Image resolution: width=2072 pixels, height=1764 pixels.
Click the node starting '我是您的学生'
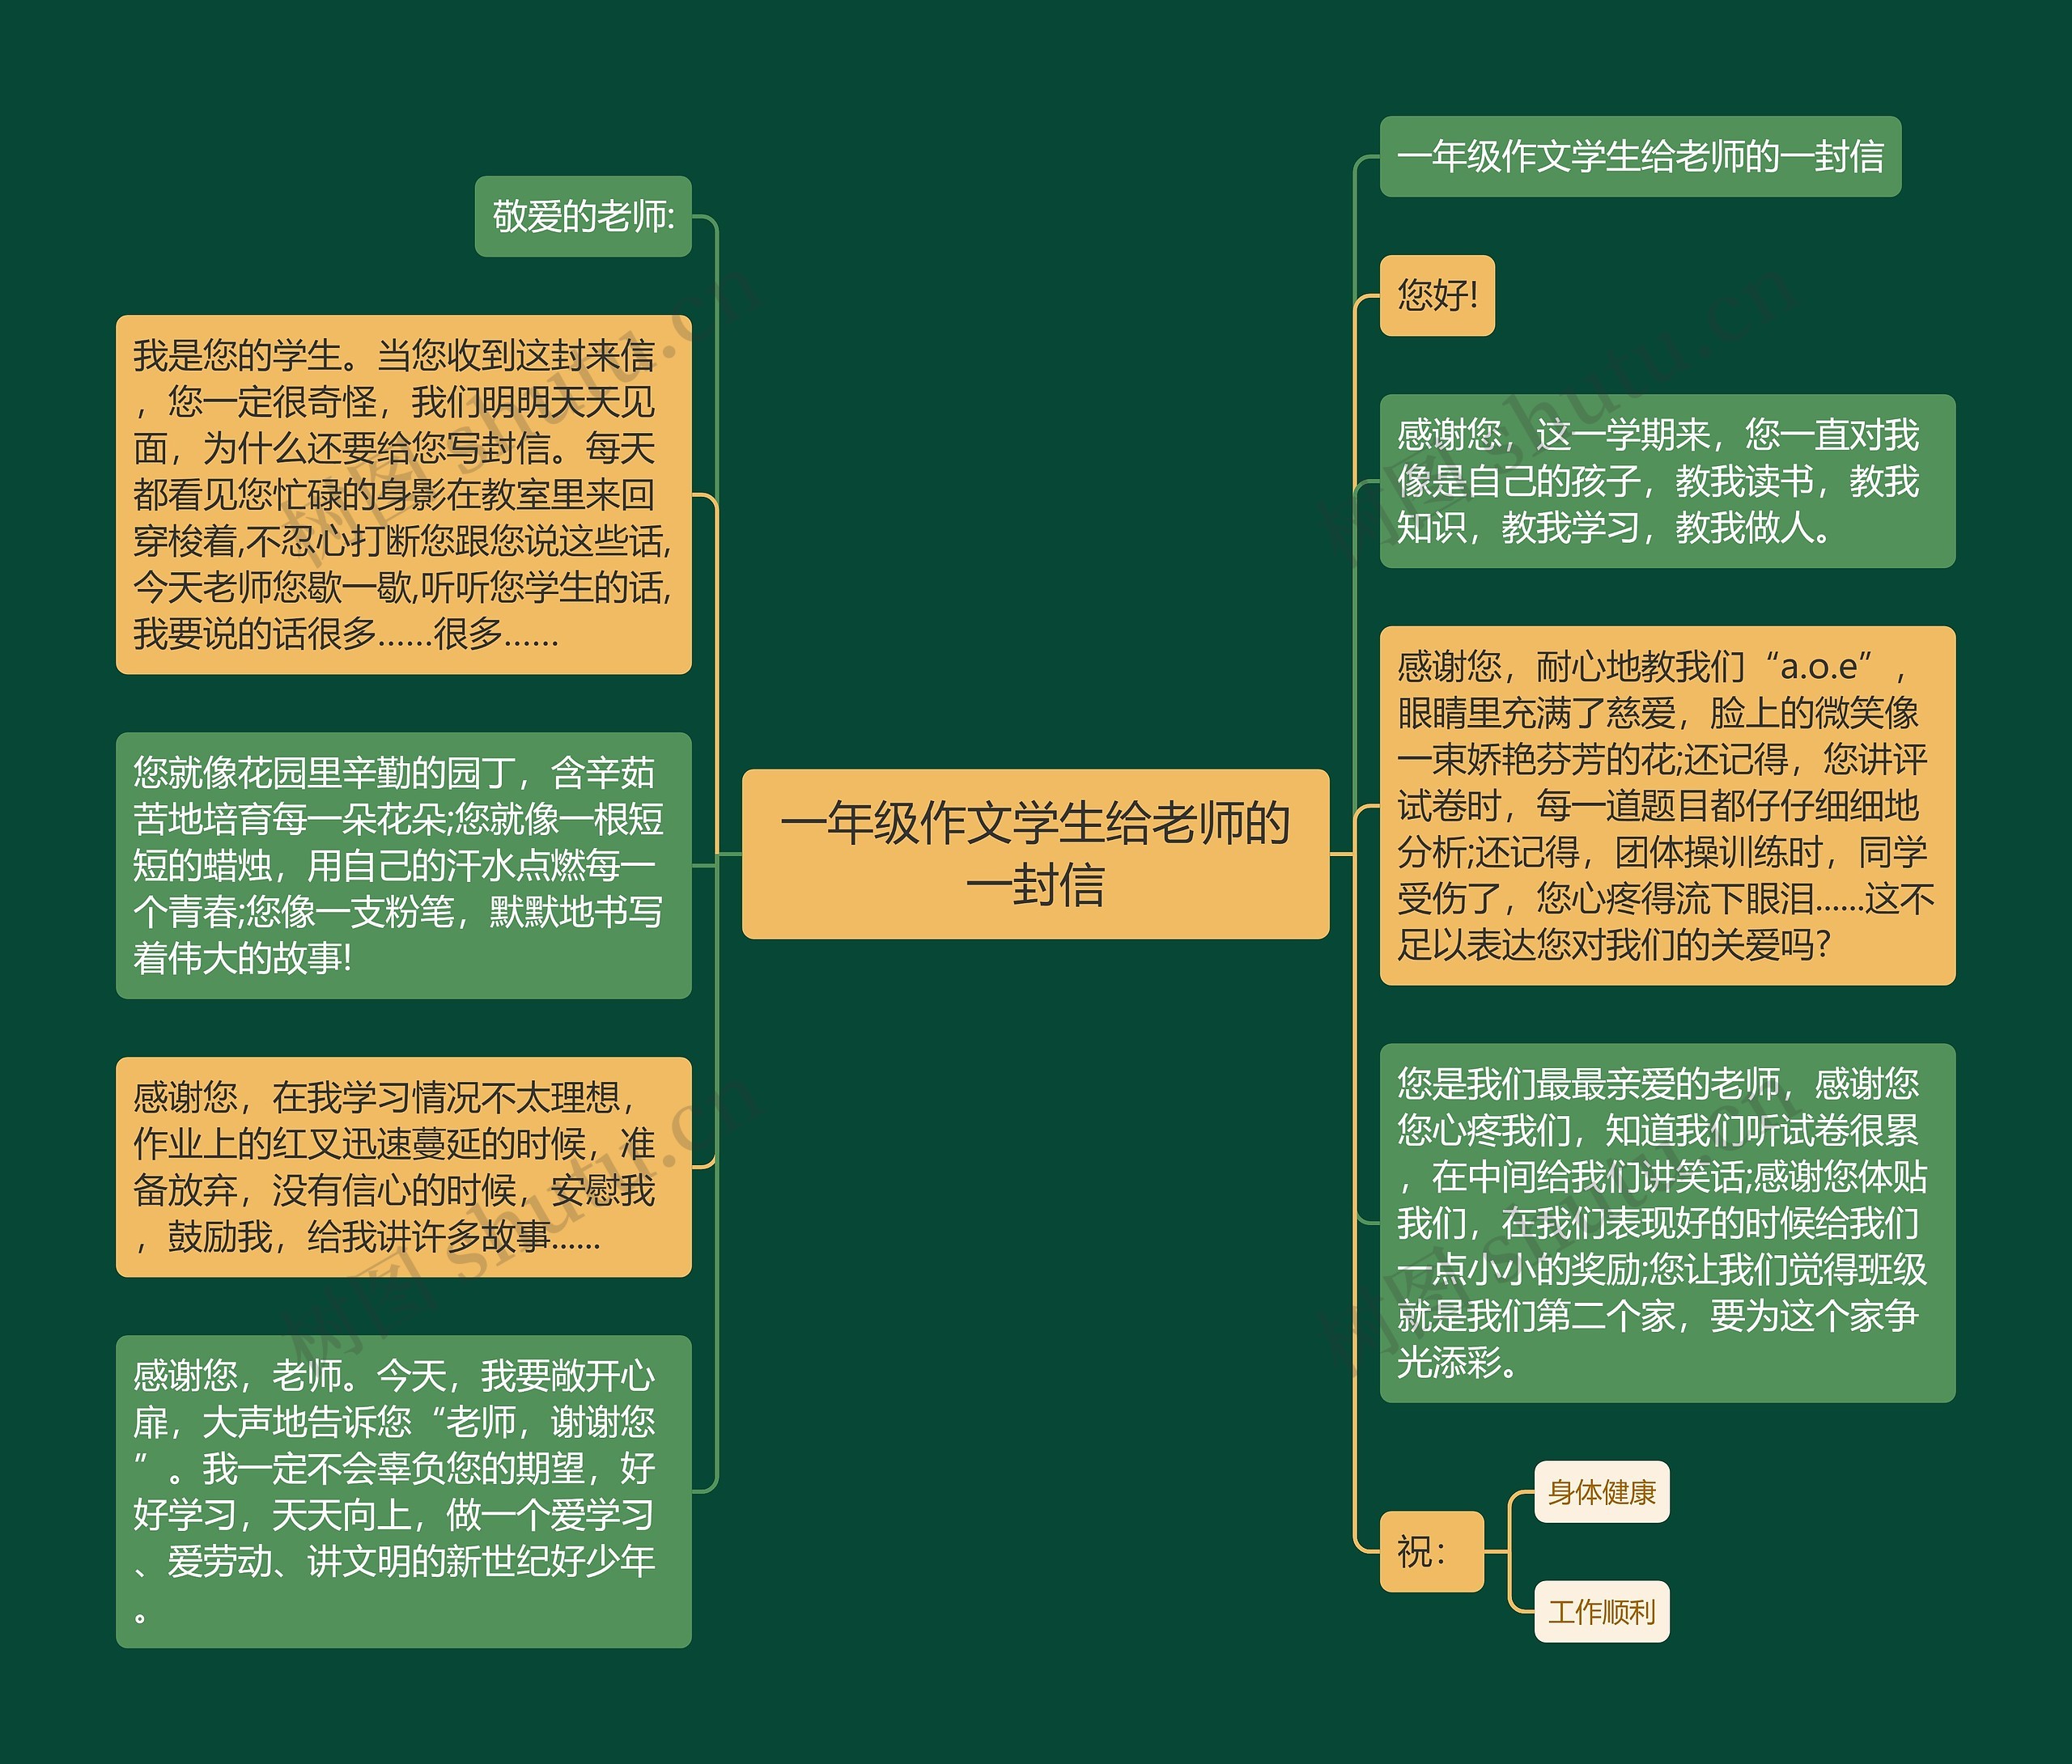(404, 494)
